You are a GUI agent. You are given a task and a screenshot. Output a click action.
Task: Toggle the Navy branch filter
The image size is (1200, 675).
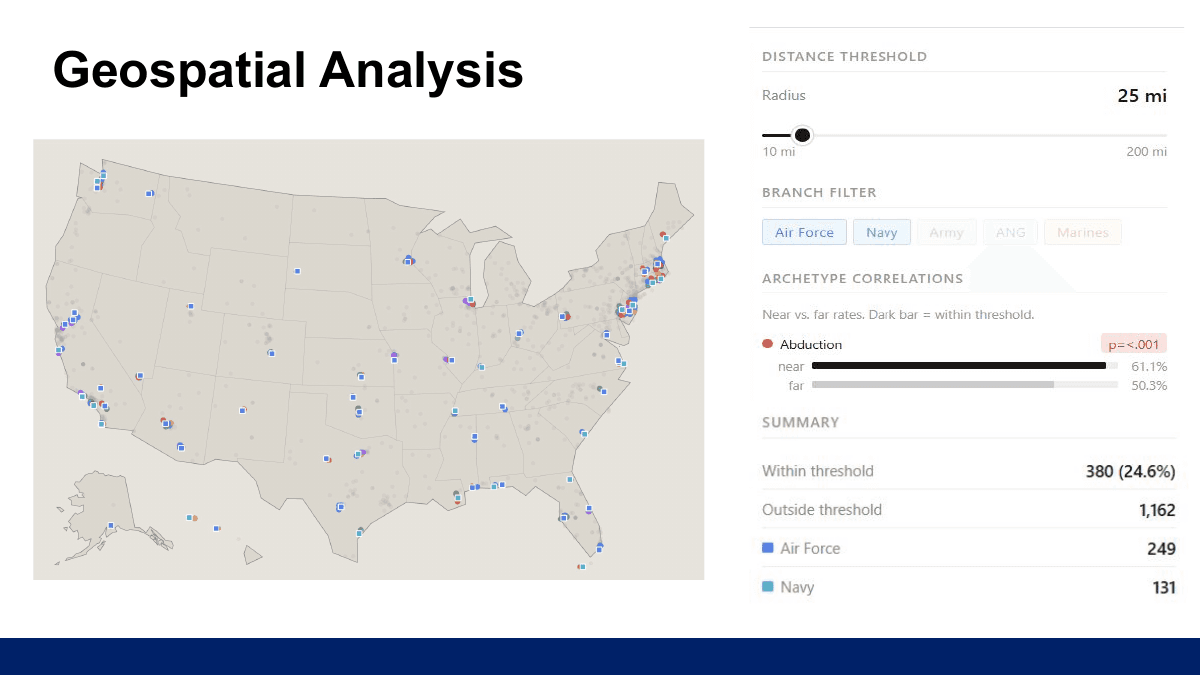[881, 232]
